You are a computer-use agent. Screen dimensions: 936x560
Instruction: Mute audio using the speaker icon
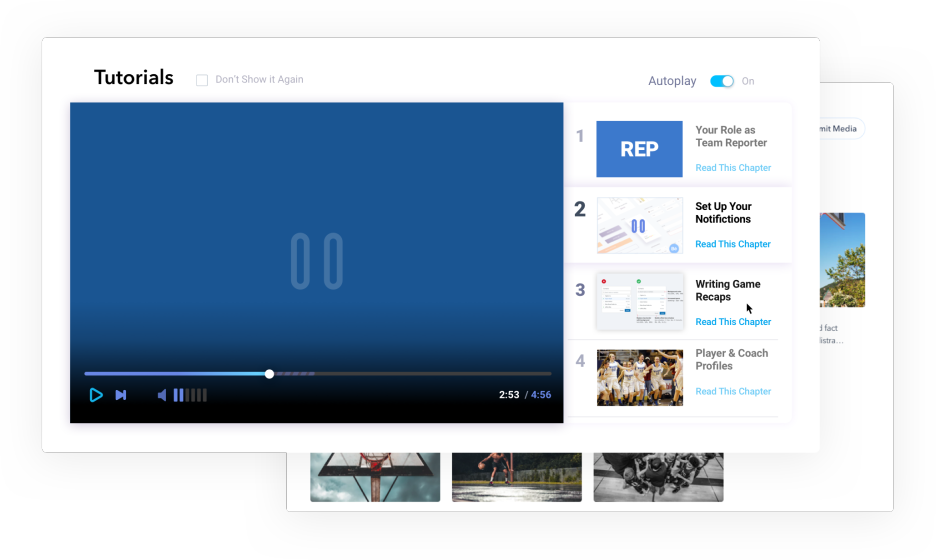pyautogui.click(x=162, y=395)
